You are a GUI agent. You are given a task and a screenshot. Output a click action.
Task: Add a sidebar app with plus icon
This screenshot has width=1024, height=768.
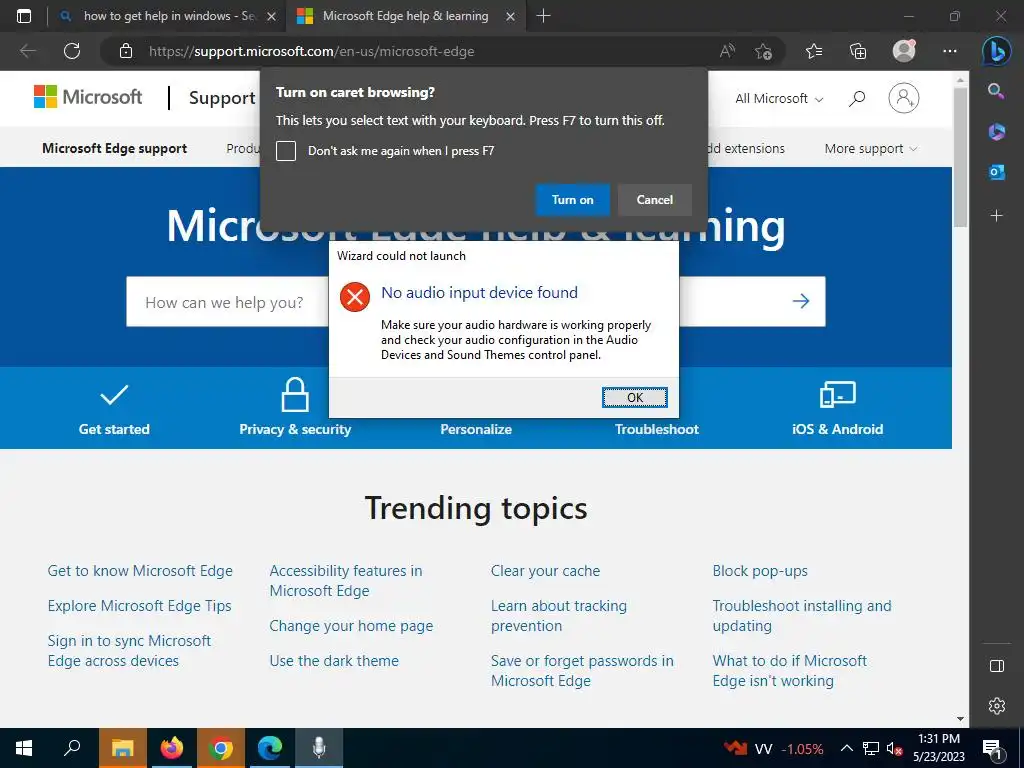tap(996, 216)
